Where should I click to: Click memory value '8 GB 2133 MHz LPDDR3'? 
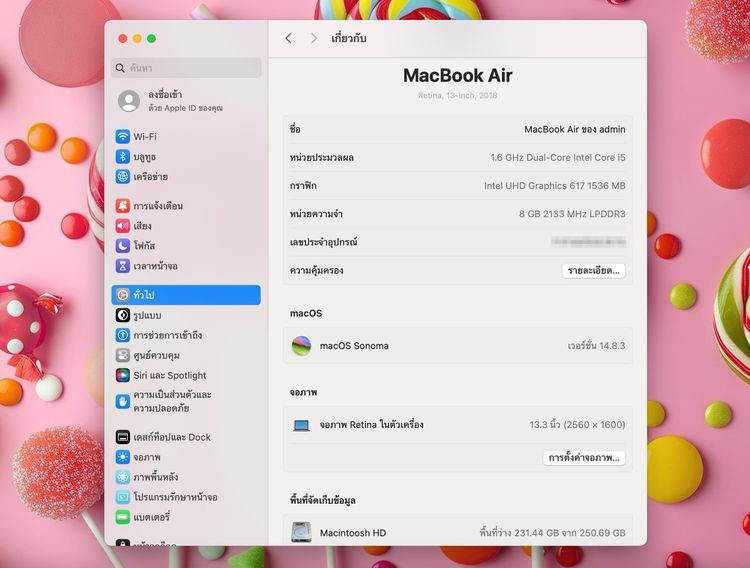pos(572,214)
